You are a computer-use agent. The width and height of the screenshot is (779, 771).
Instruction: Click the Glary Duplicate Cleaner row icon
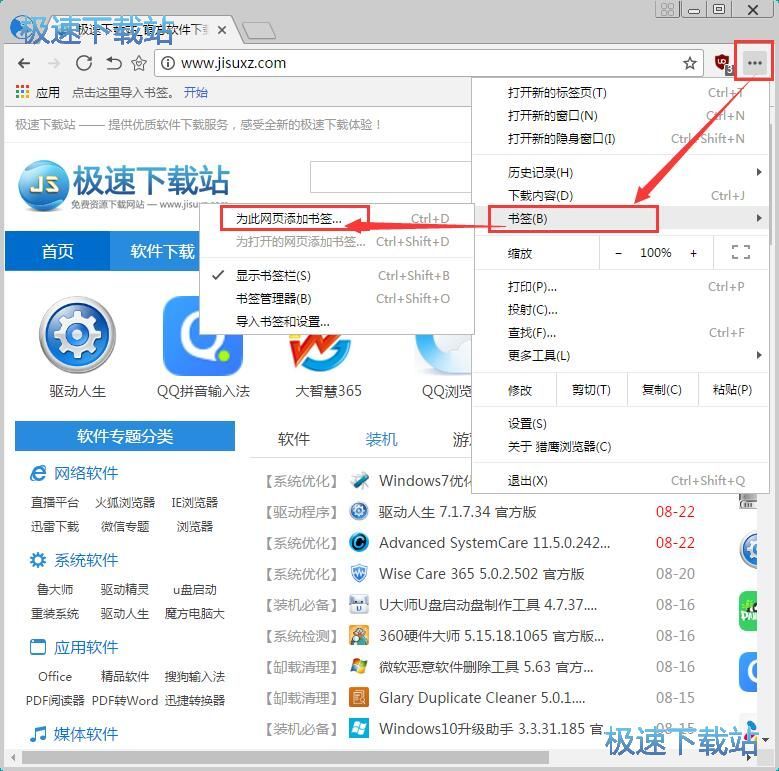359,697
